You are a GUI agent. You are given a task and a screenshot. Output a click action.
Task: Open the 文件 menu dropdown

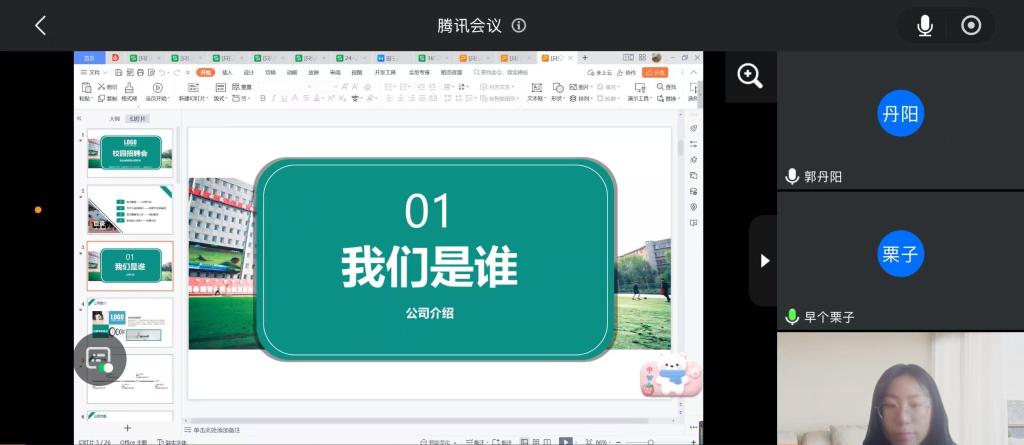point(94,72)
